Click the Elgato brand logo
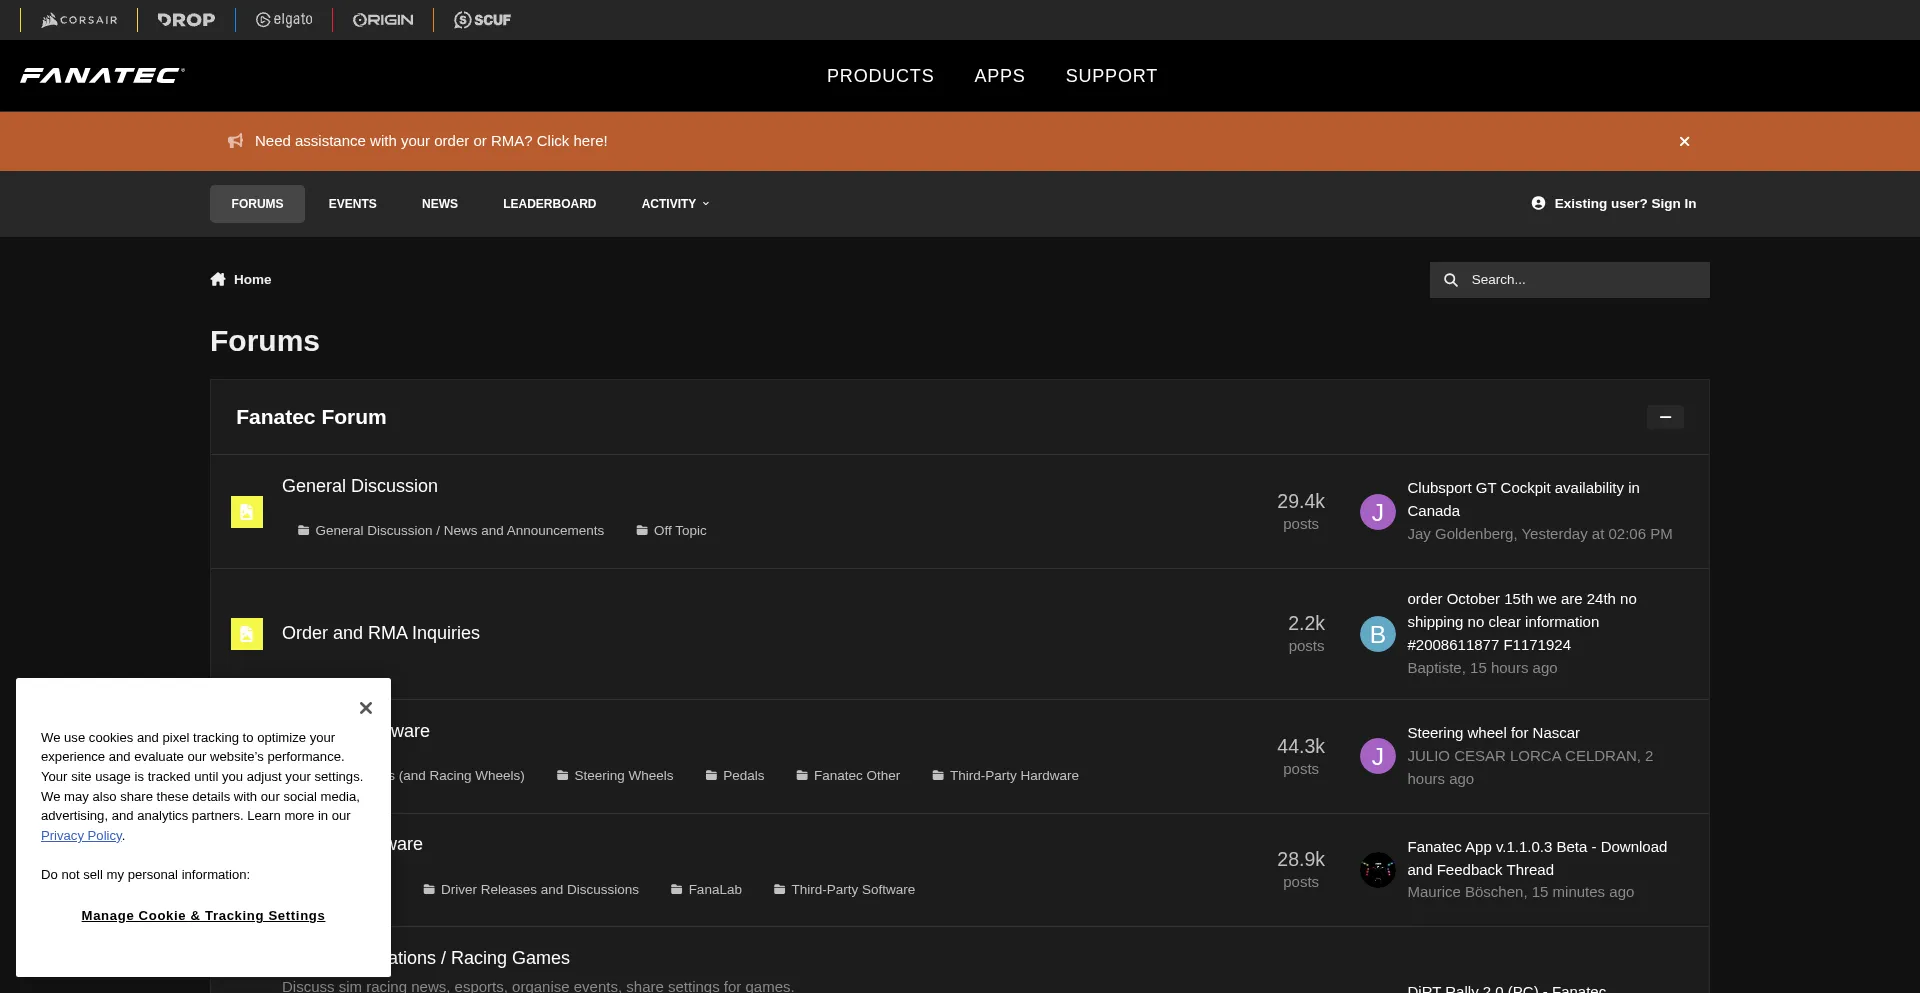This screenshot has width=1920, height=993. click(x=284, y=20)
